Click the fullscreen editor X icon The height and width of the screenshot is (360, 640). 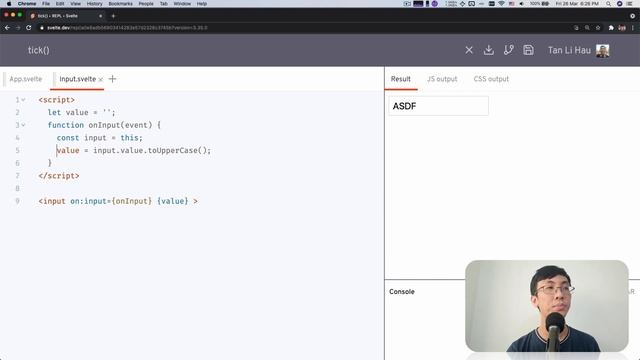(469, 50)
